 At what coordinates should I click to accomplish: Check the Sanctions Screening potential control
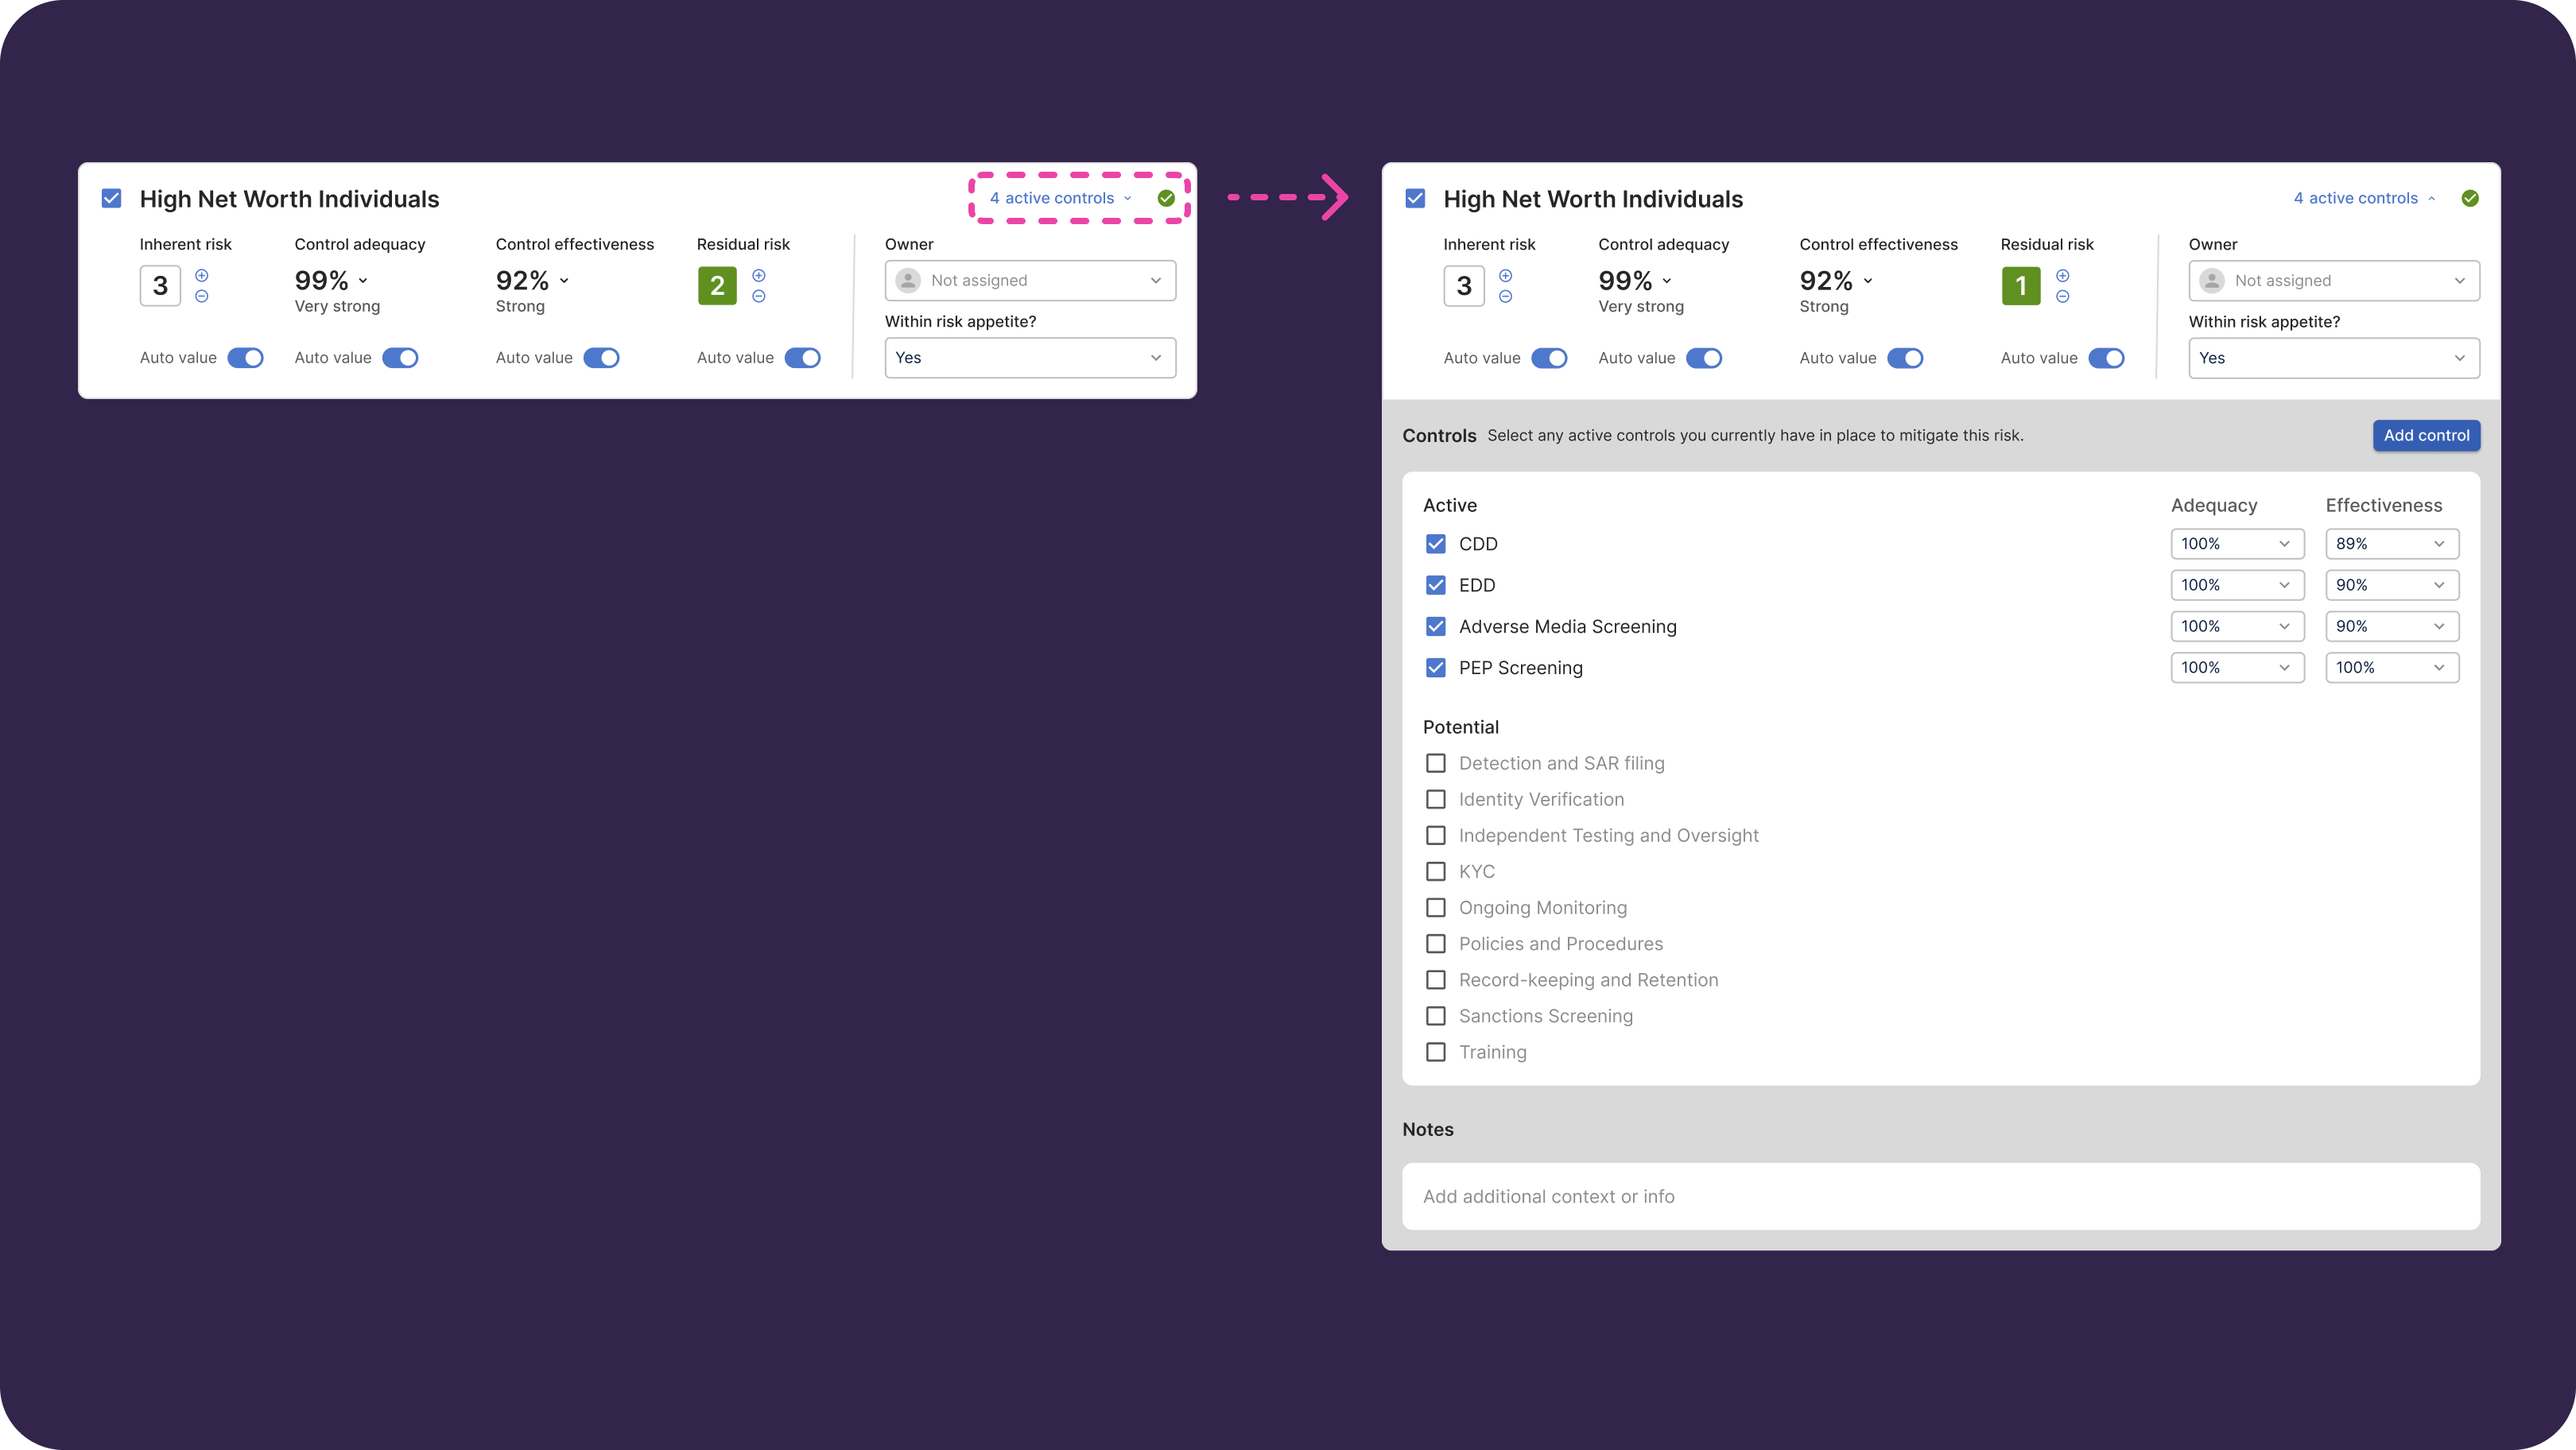pyautogui.click(x=1436, y=1016)
